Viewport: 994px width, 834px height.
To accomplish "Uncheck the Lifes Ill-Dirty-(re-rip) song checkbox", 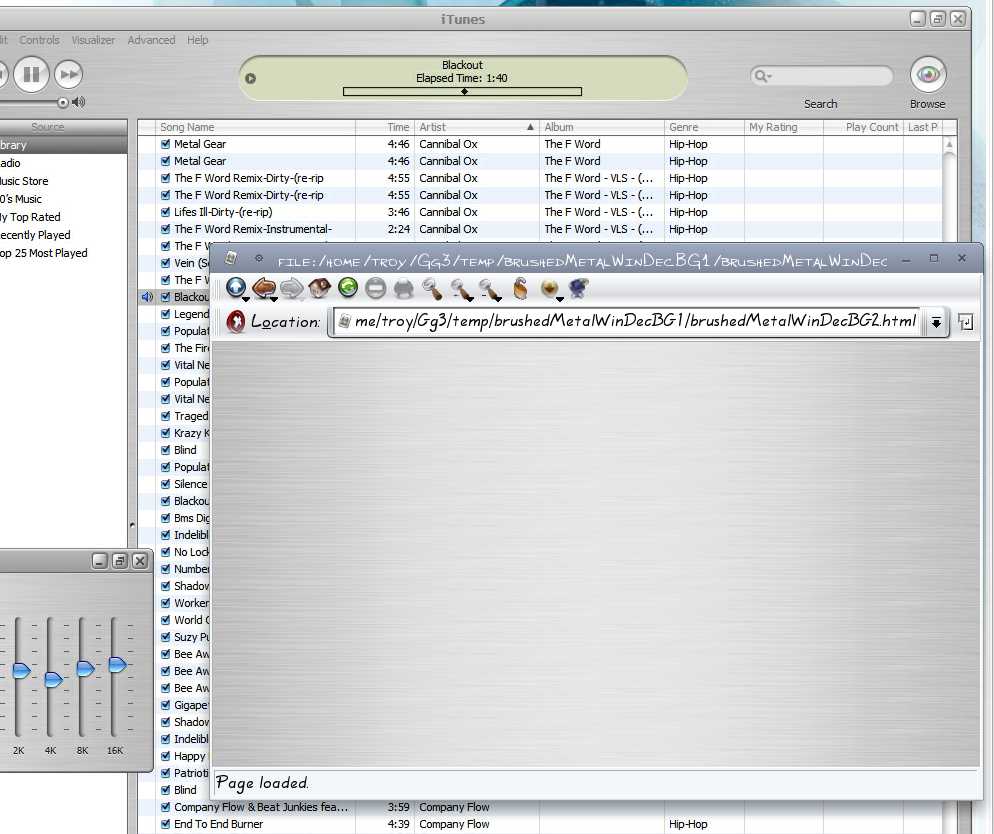I will 165,212.
